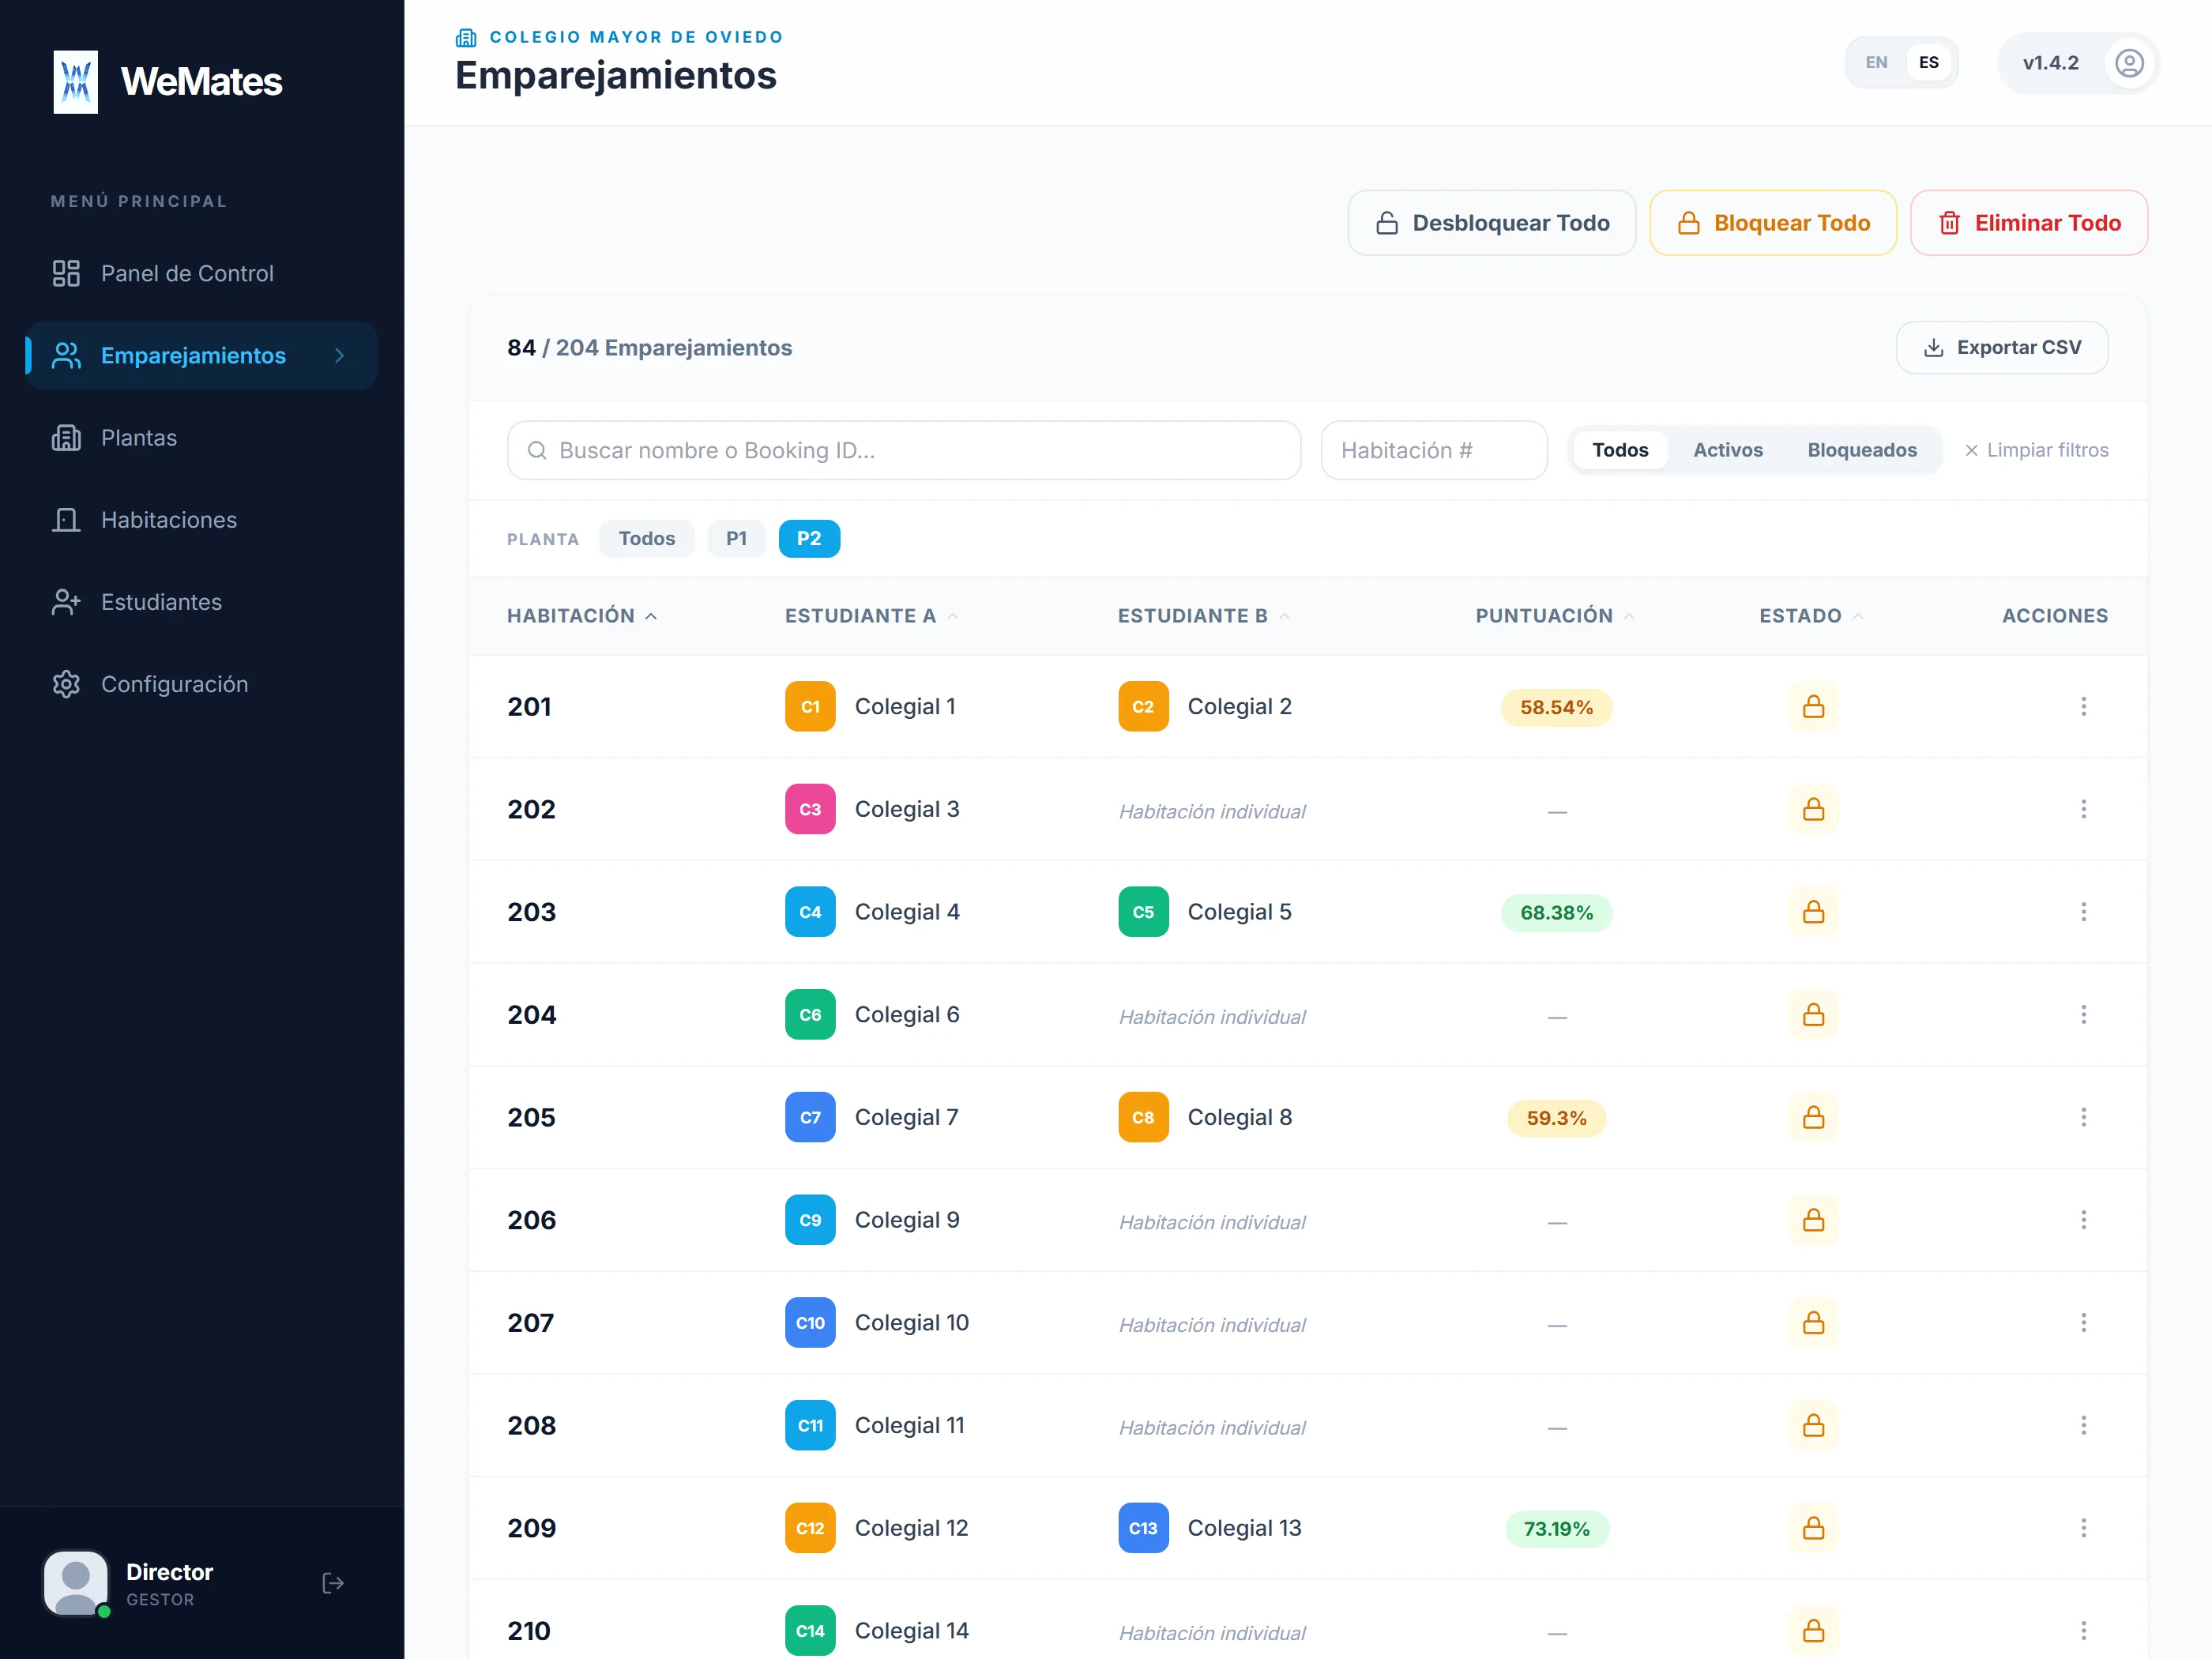2212x1659 pixels.
Task: Click the 68.38% score badge
Action: [1556, 913]
